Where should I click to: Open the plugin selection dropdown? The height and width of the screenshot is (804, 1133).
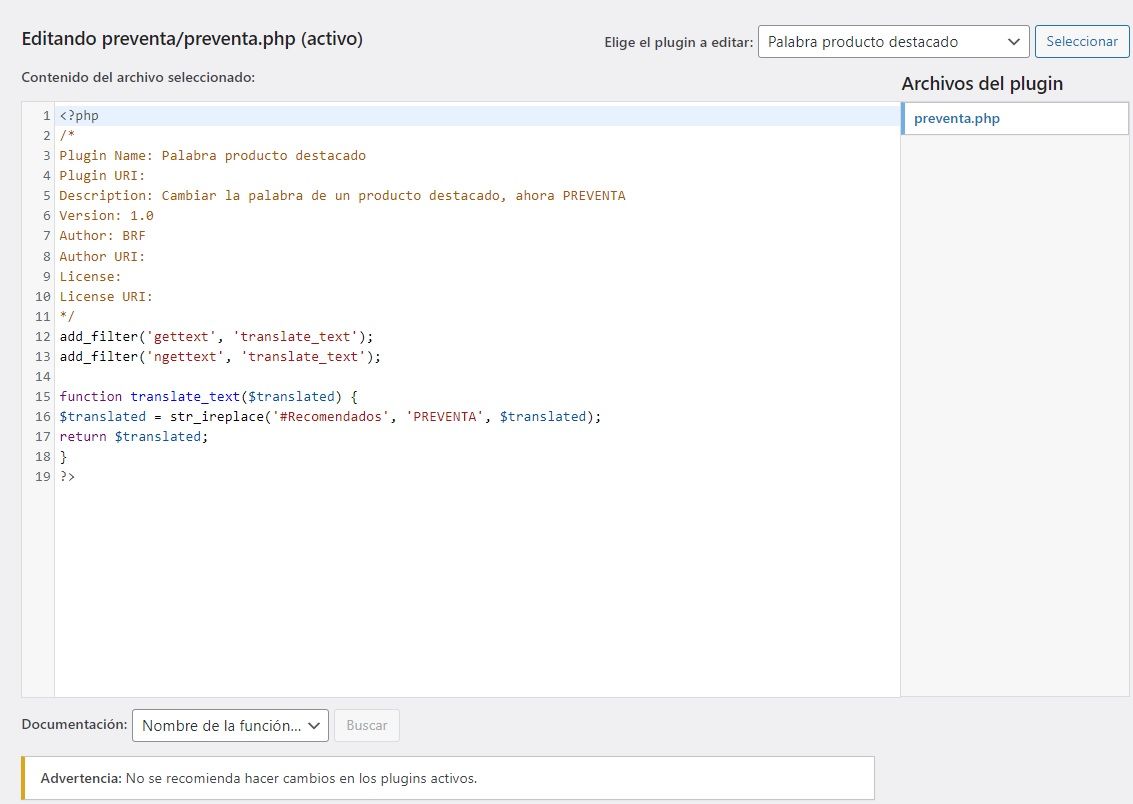click(893, 42)
